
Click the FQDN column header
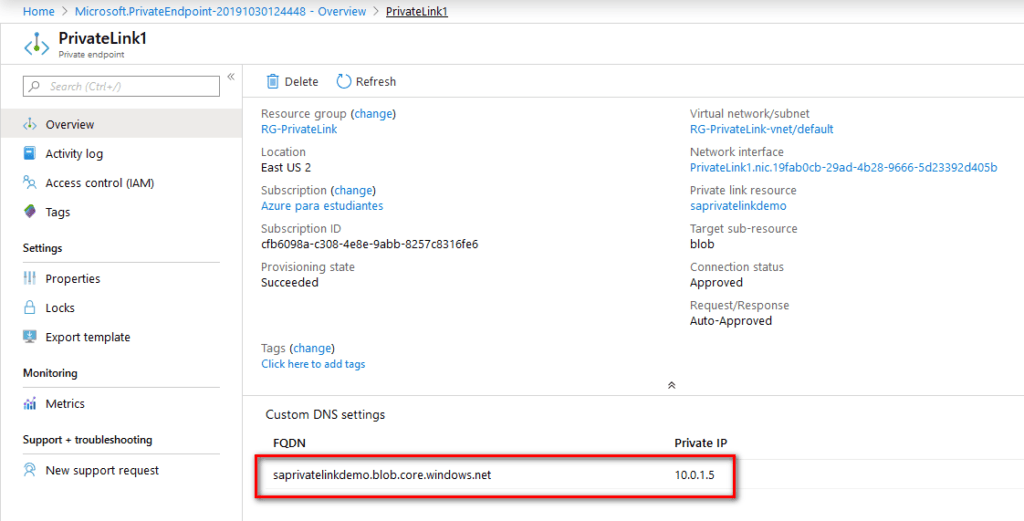[x=289, y=443]
